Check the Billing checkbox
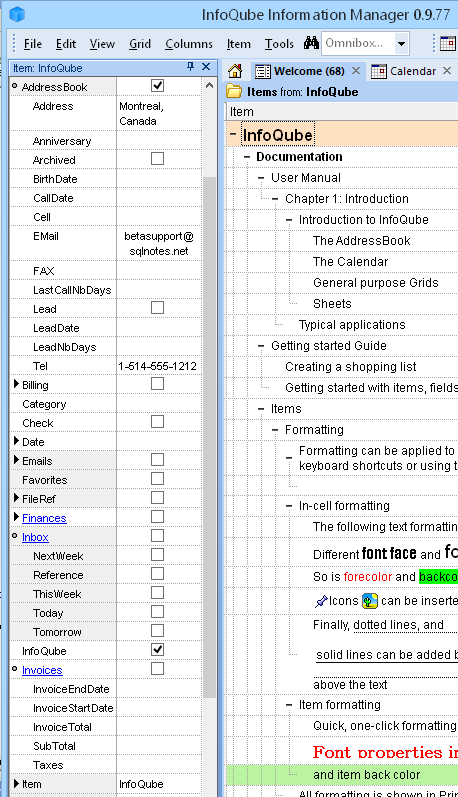The image size is (458, 797). pyautogui.click(x=158, y=384)
